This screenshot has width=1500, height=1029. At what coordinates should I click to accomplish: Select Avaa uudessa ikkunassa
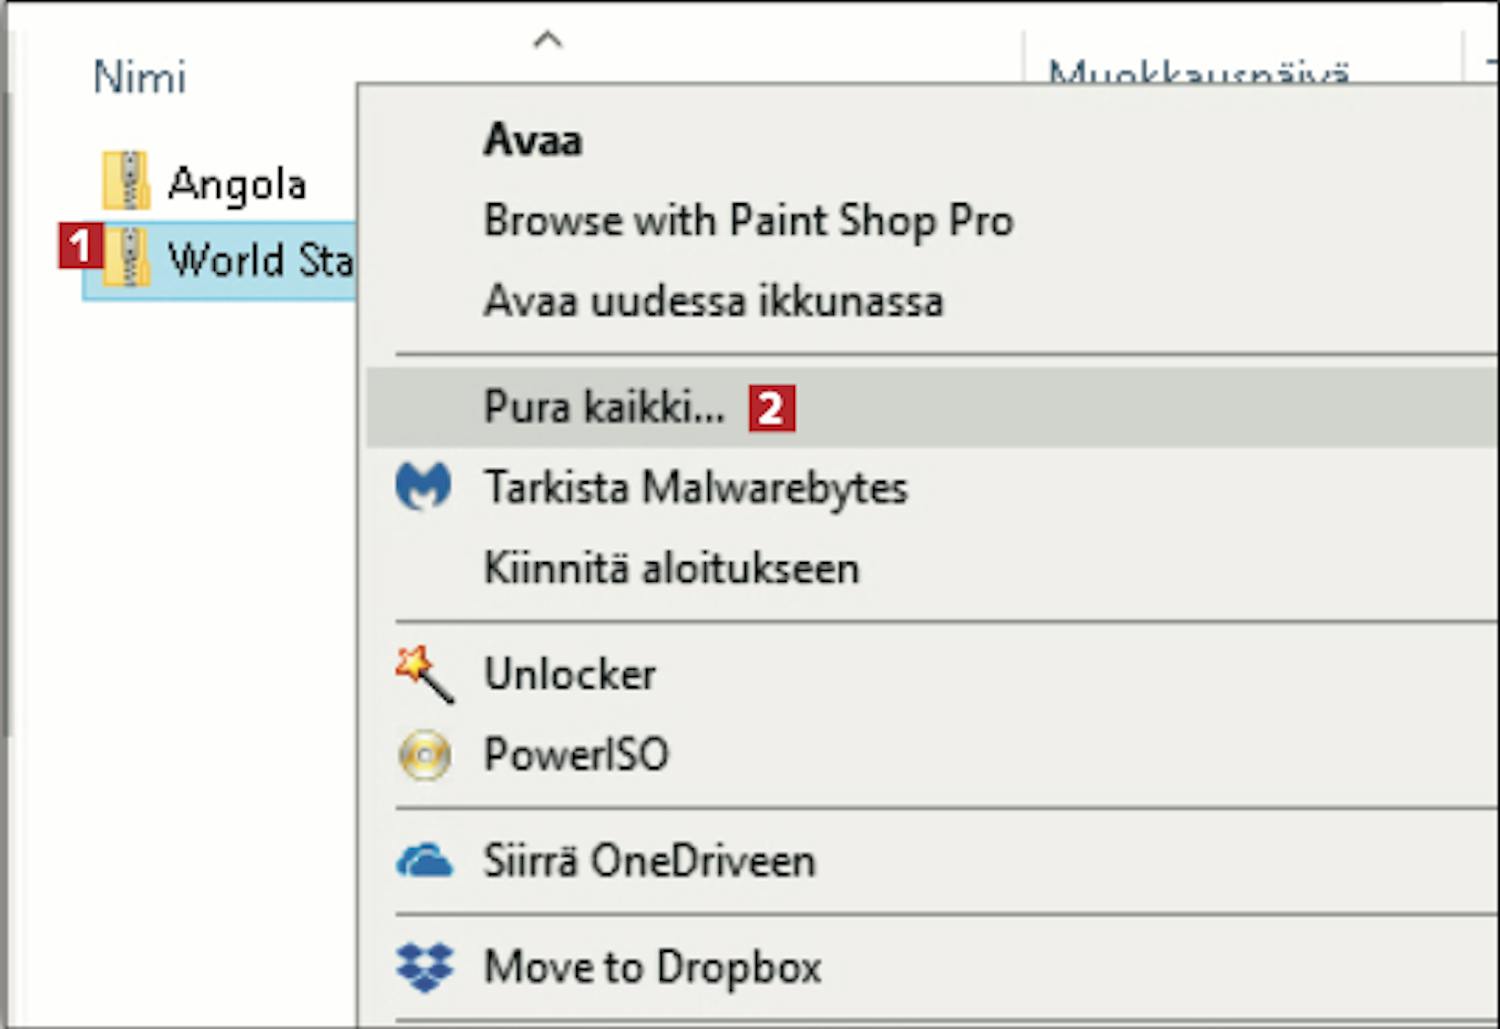(x=713, y=301)
